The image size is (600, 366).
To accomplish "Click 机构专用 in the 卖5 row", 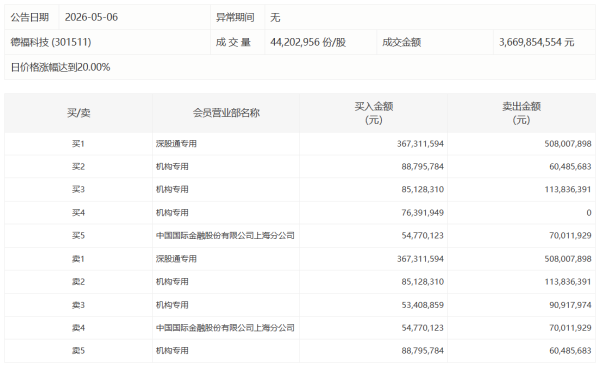I will pos(172,351).
